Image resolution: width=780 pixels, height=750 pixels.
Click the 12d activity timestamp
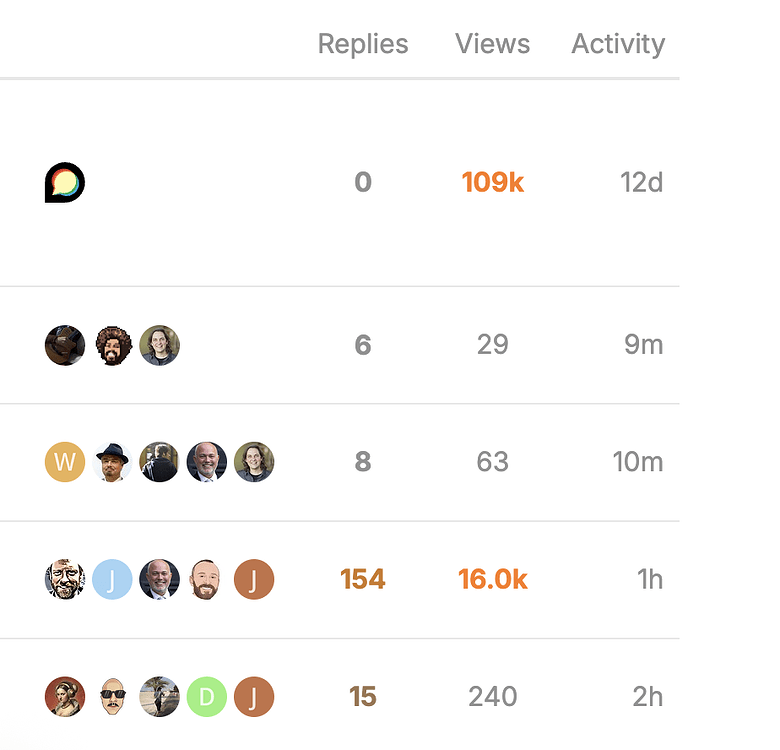(641, 183)
